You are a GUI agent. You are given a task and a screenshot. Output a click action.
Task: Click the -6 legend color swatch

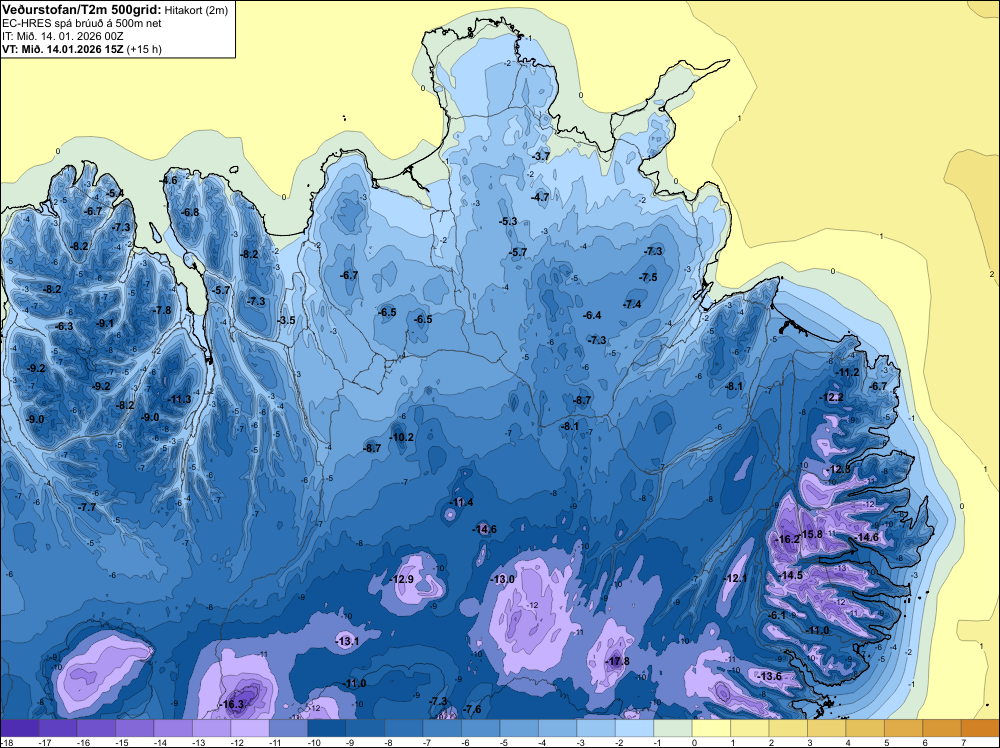tap(481, 728)
